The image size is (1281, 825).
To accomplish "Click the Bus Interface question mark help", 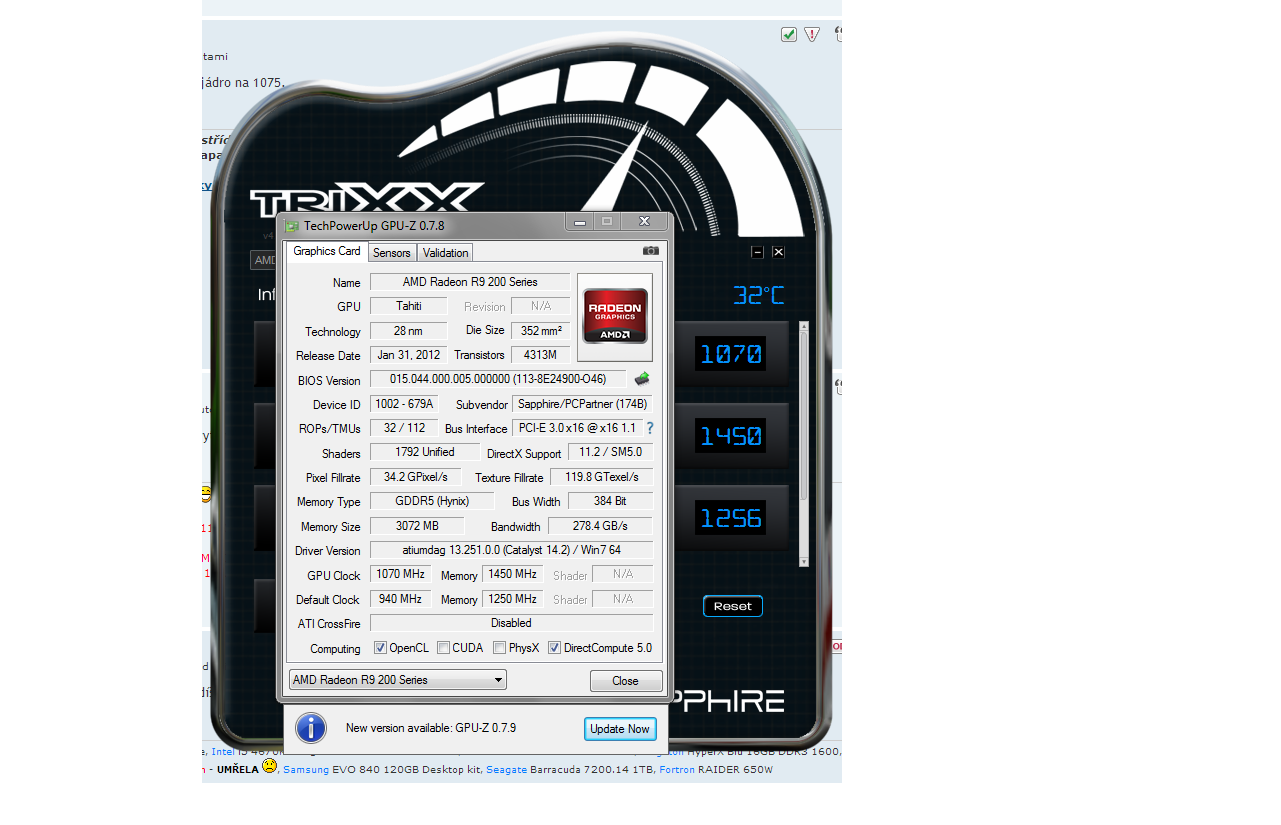I will point(650,428).
